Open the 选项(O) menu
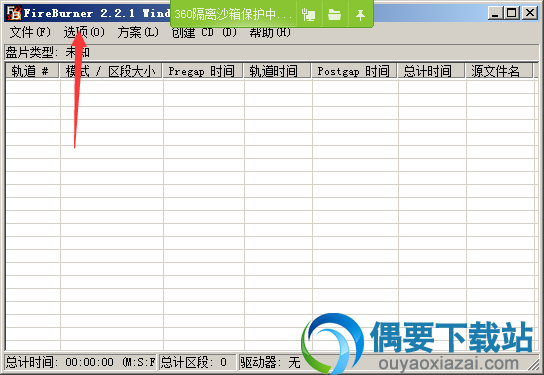Image resolution: width=544 pixels, height=375 pixels. (84, 33)
